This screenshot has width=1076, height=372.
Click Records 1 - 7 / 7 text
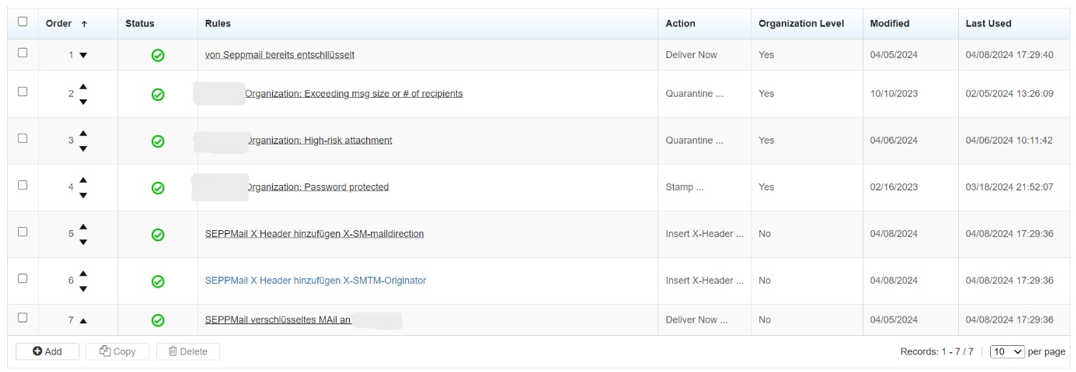937,351
